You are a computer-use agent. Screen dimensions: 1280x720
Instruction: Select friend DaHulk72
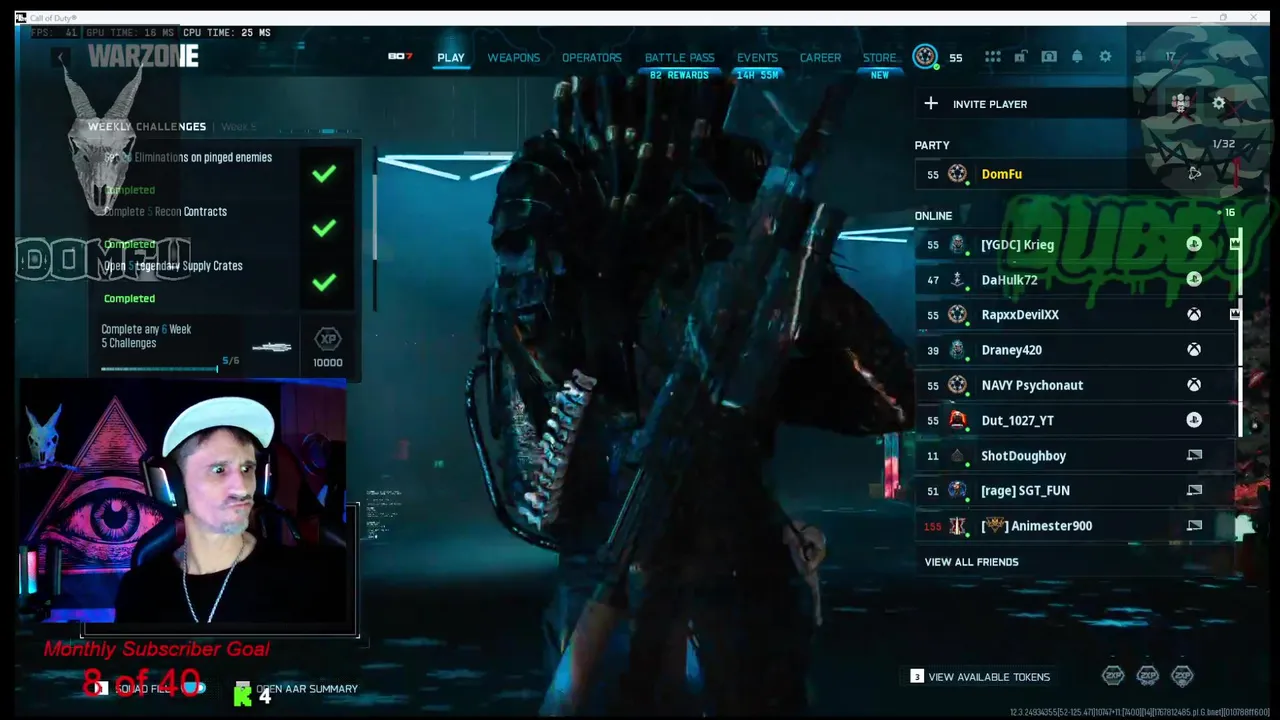[1075, 280]
